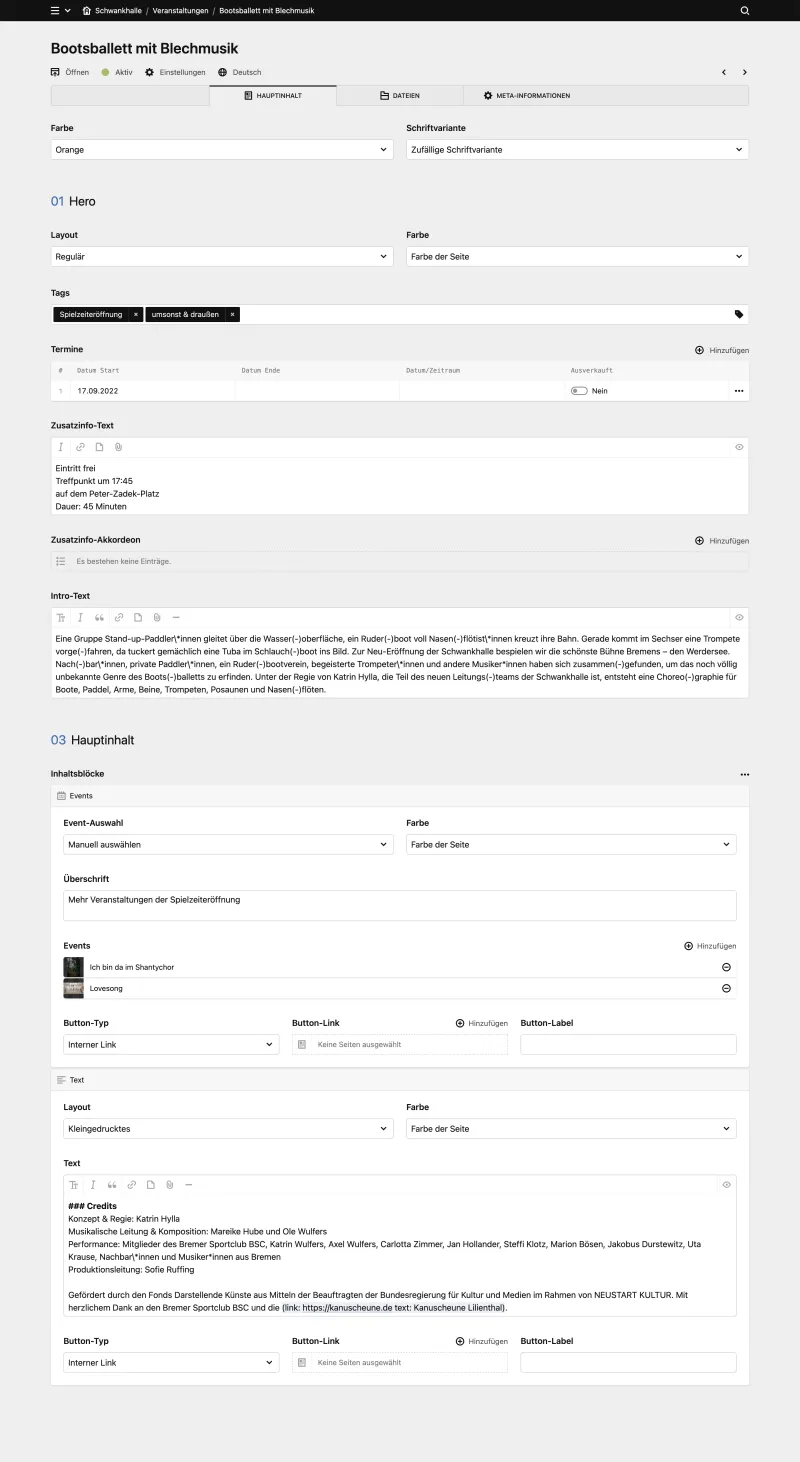Open the search icon in the top bar

pos(745,11)
